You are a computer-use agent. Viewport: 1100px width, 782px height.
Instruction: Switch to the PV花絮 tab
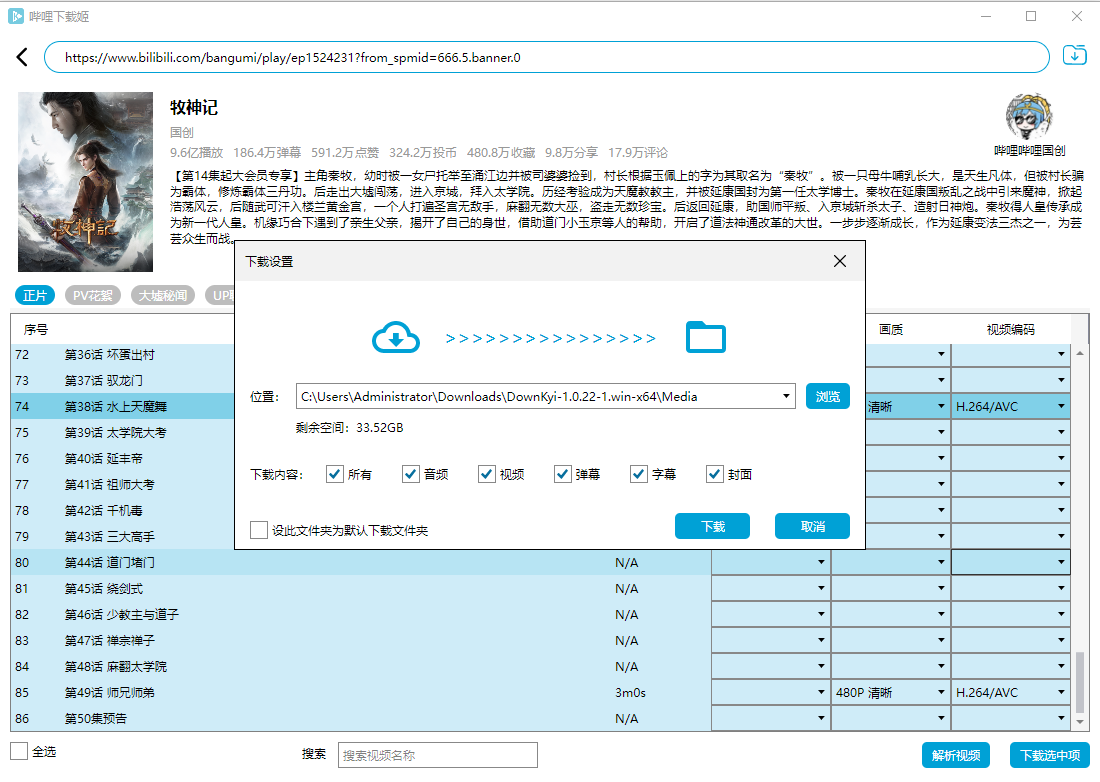coord(93,295)
